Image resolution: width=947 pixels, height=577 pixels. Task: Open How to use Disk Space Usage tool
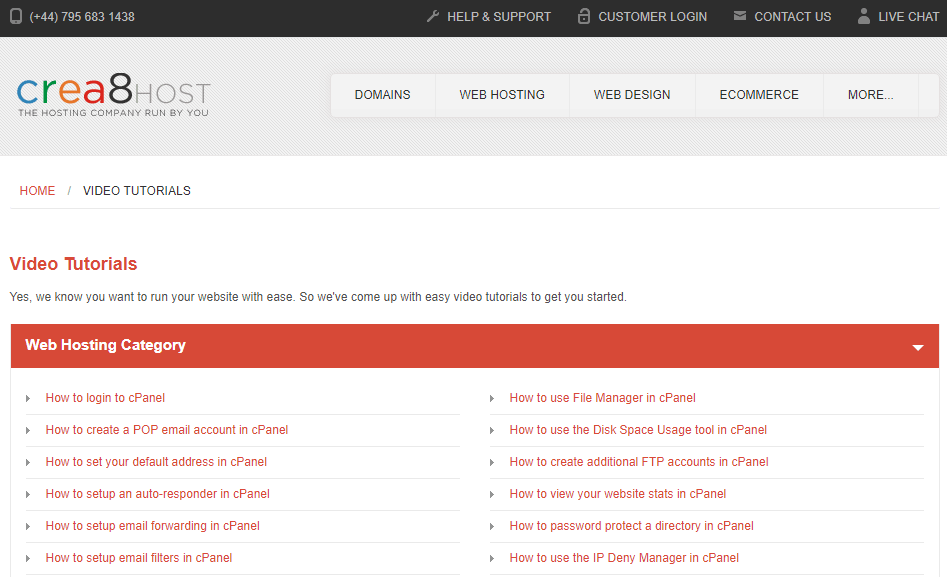pos(638,430)
